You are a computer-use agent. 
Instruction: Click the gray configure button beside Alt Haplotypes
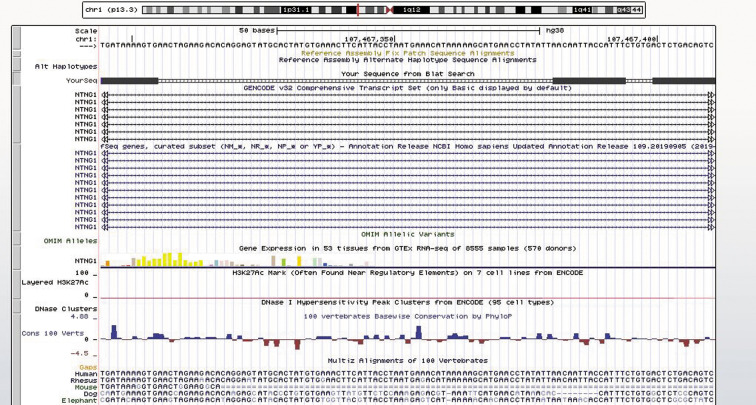point(17,65)
